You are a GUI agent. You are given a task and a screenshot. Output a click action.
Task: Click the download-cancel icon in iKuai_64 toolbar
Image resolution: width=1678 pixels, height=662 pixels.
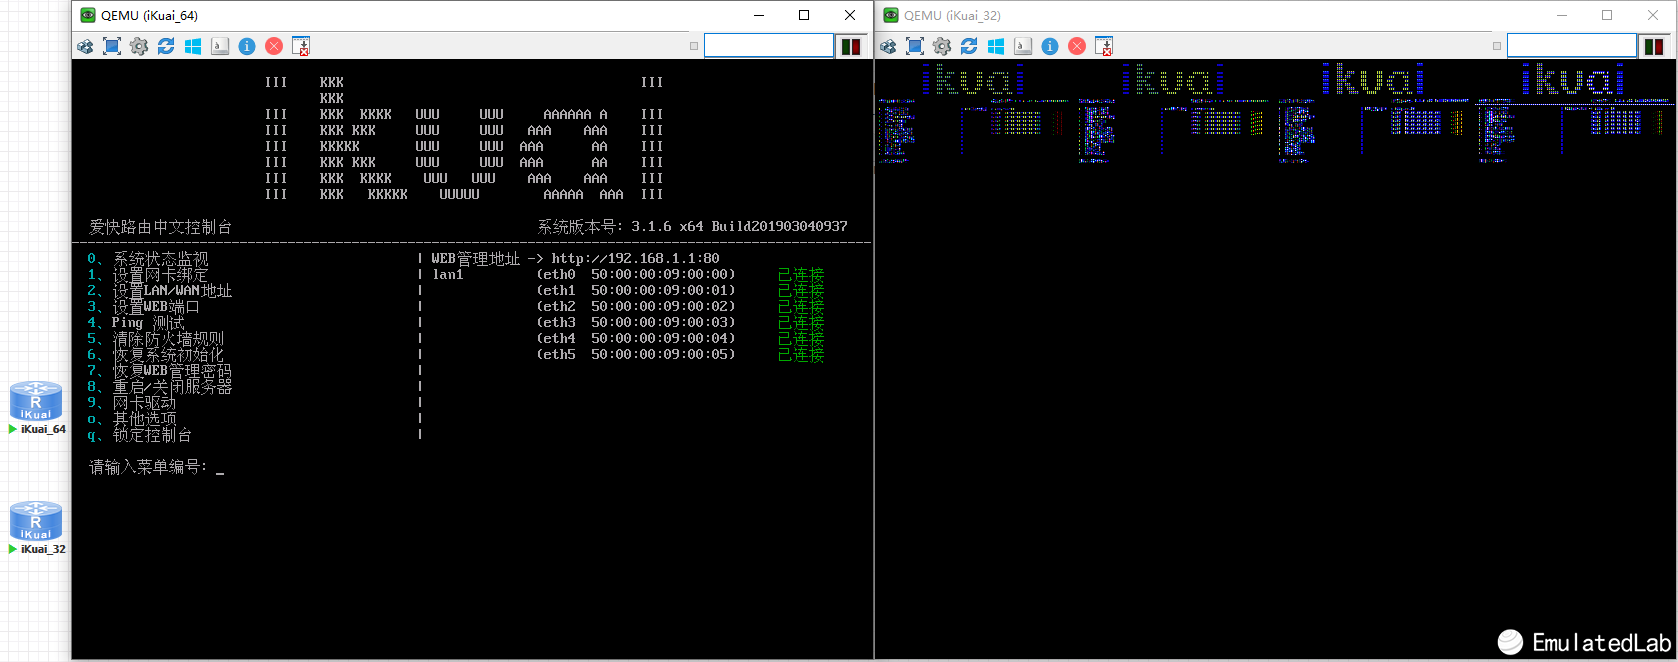[x=301, y=46]
